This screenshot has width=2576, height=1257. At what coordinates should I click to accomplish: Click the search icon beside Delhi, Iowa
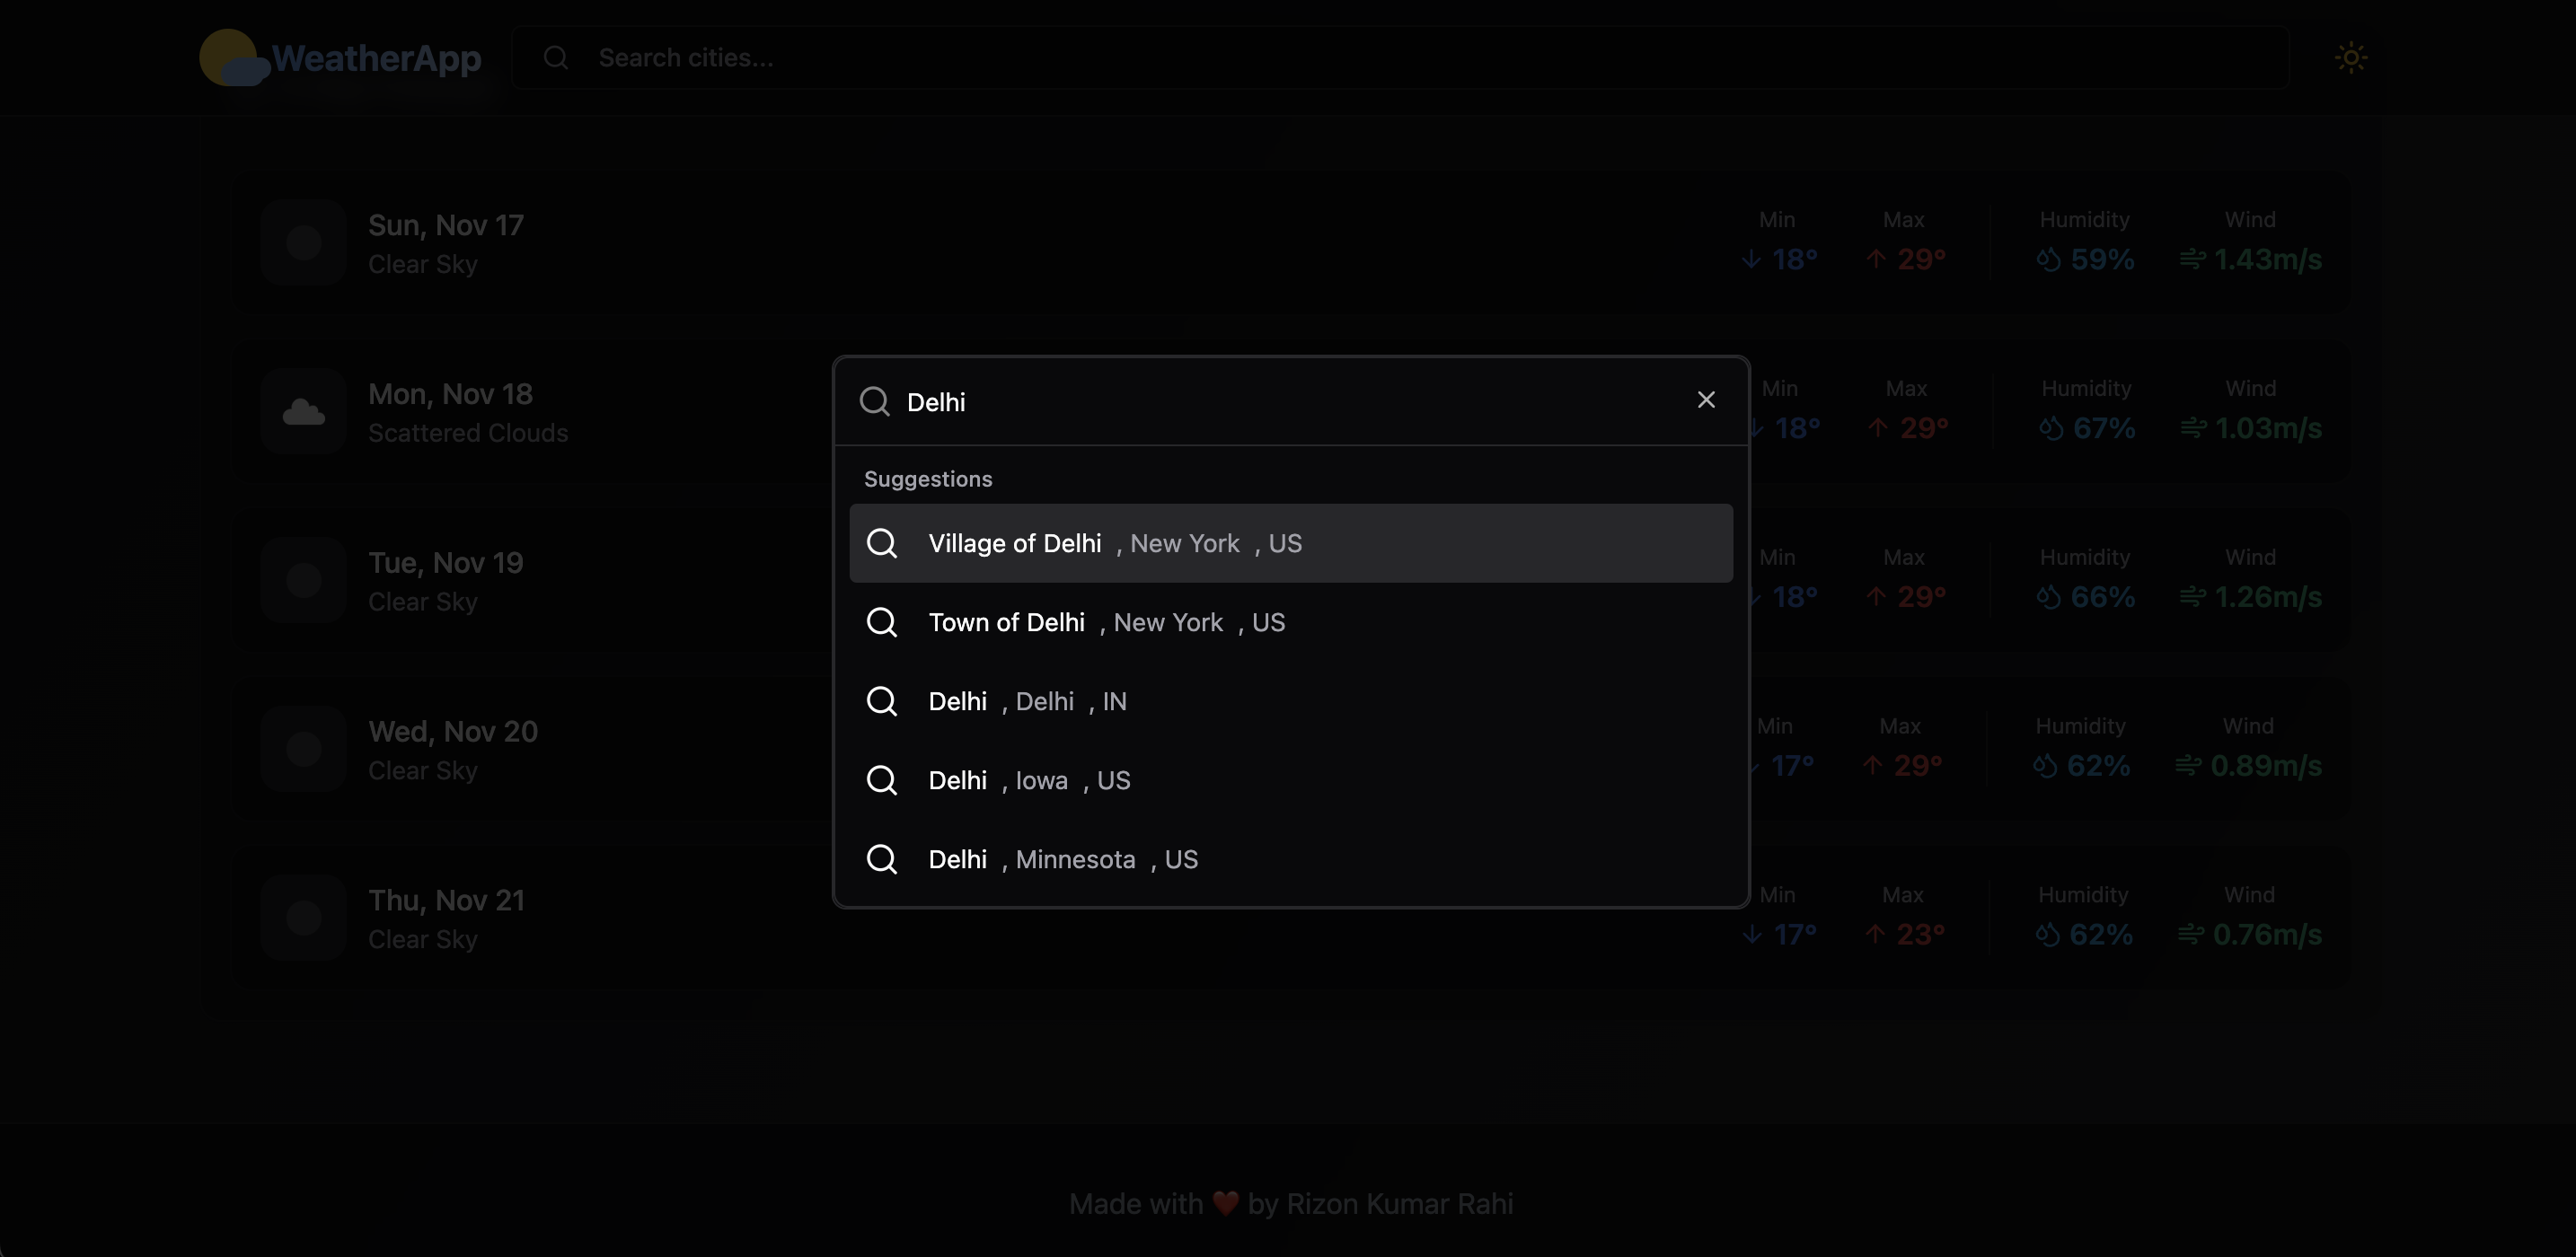[x=882, y=780]
